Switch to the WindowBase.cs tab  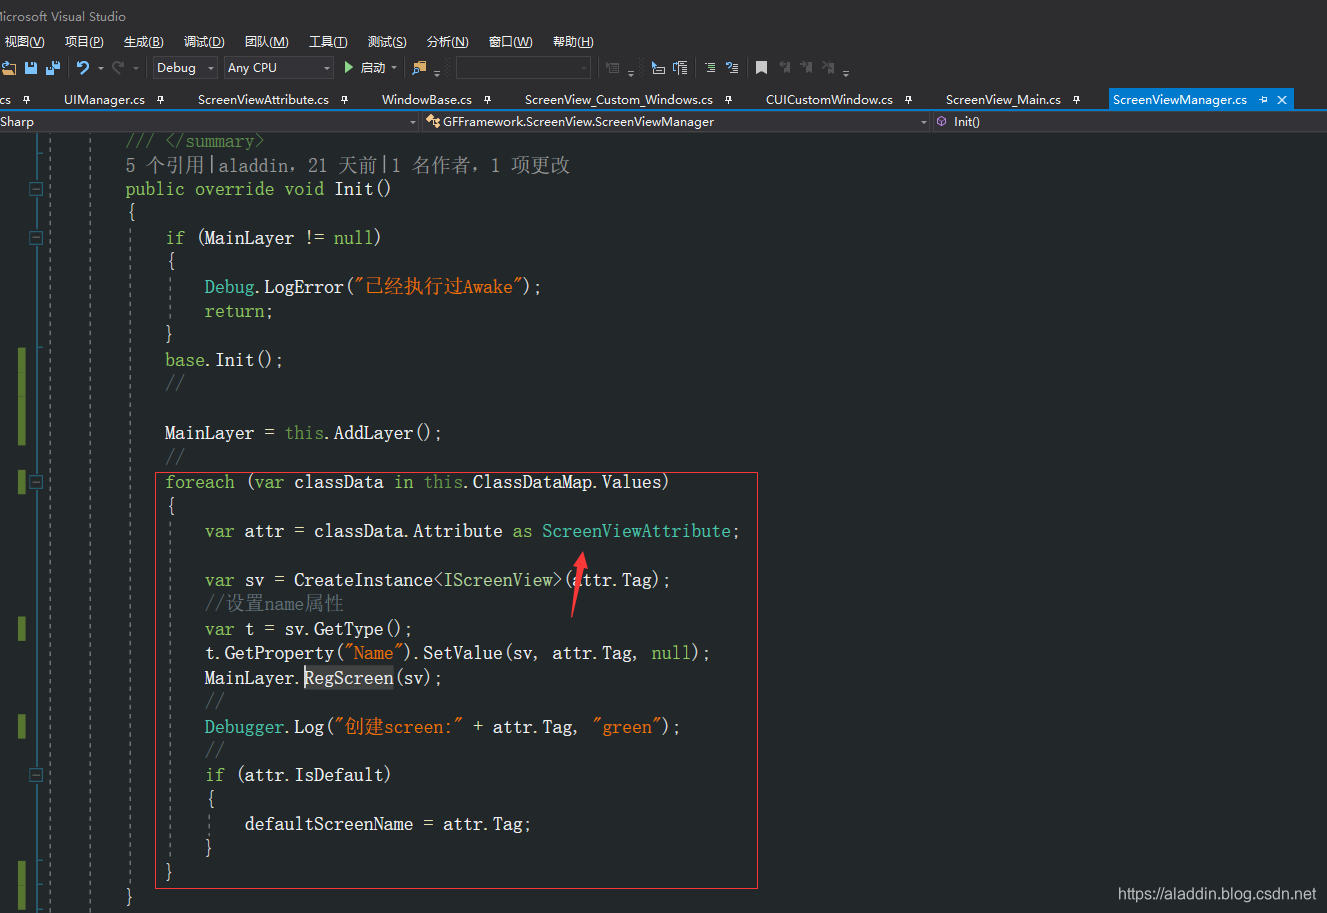426,100
